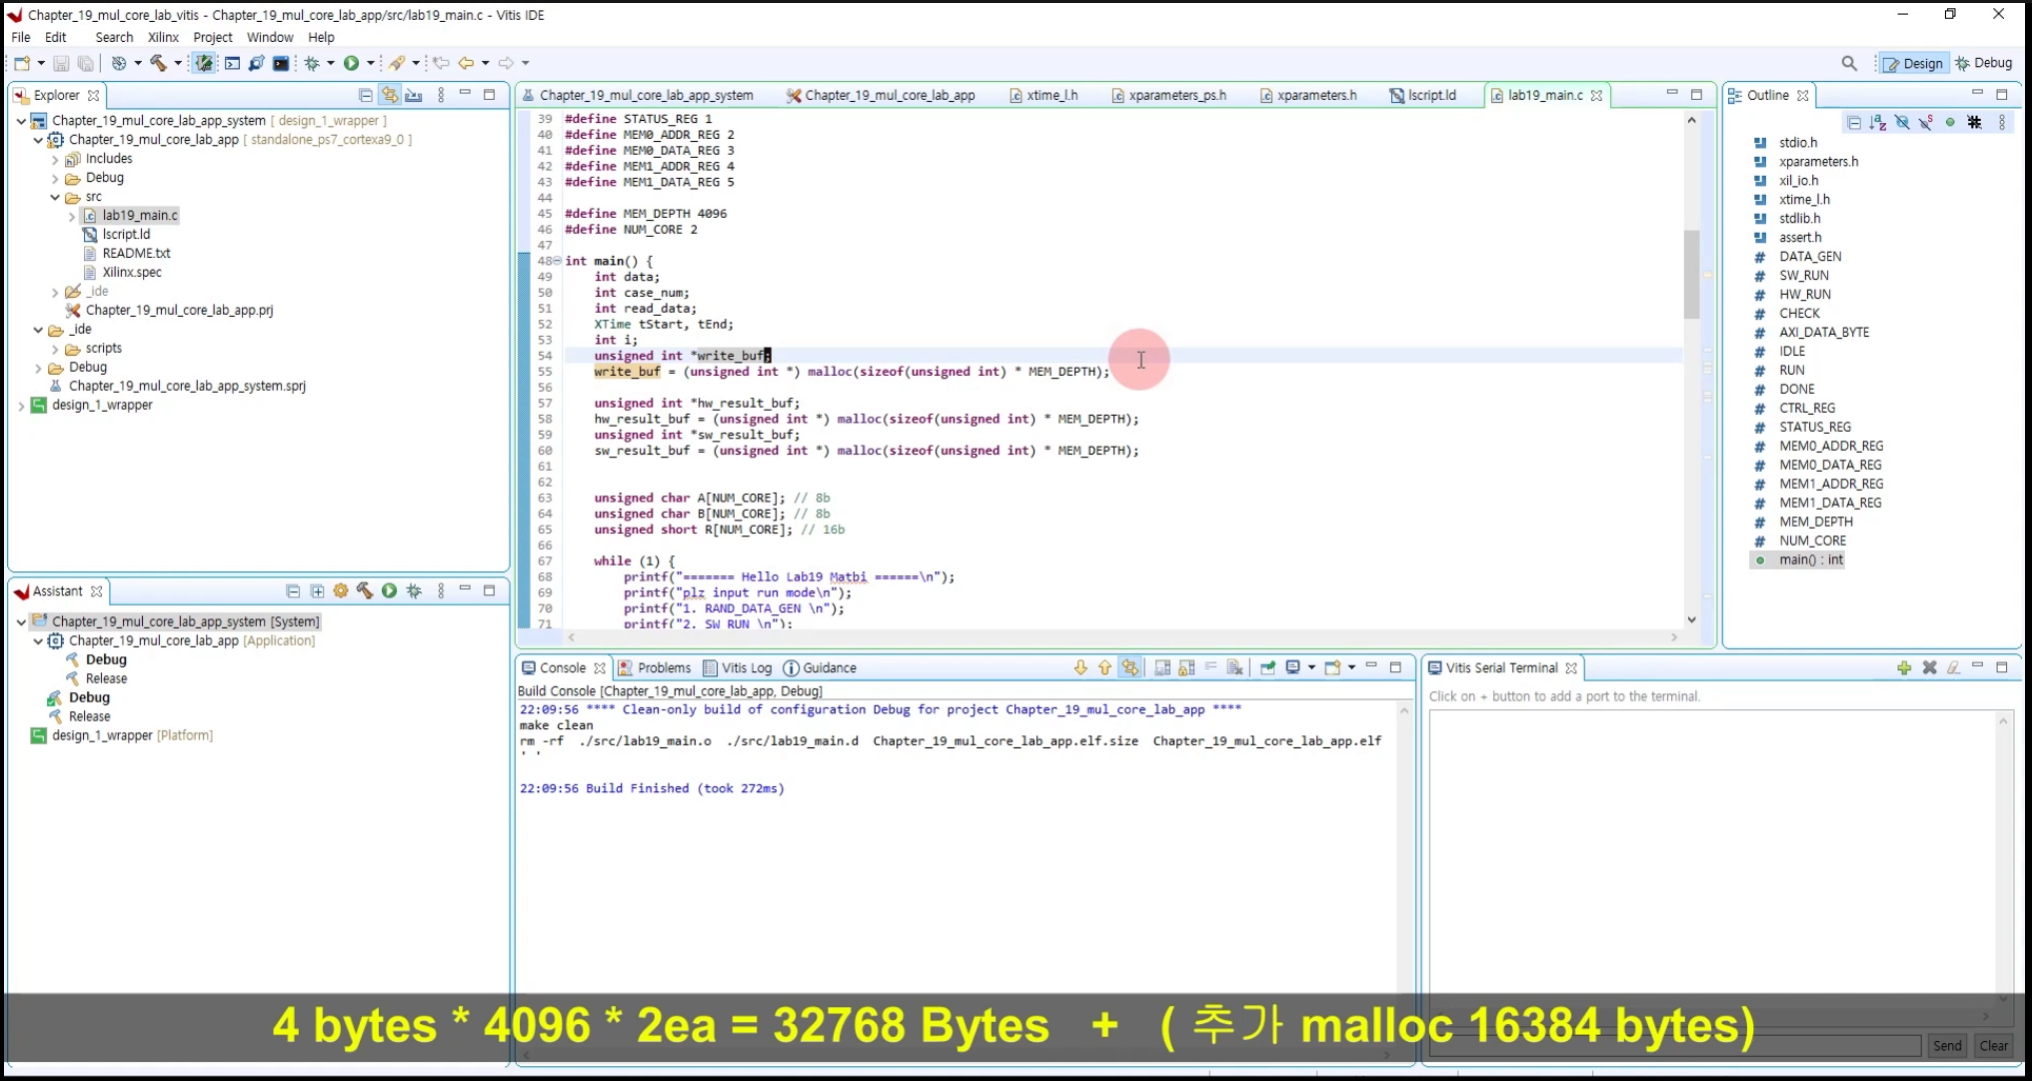Click the Send button in serial terminal
Image resolution: width=2032 pixels, height=1081 pixels.
point(1946,1045)
